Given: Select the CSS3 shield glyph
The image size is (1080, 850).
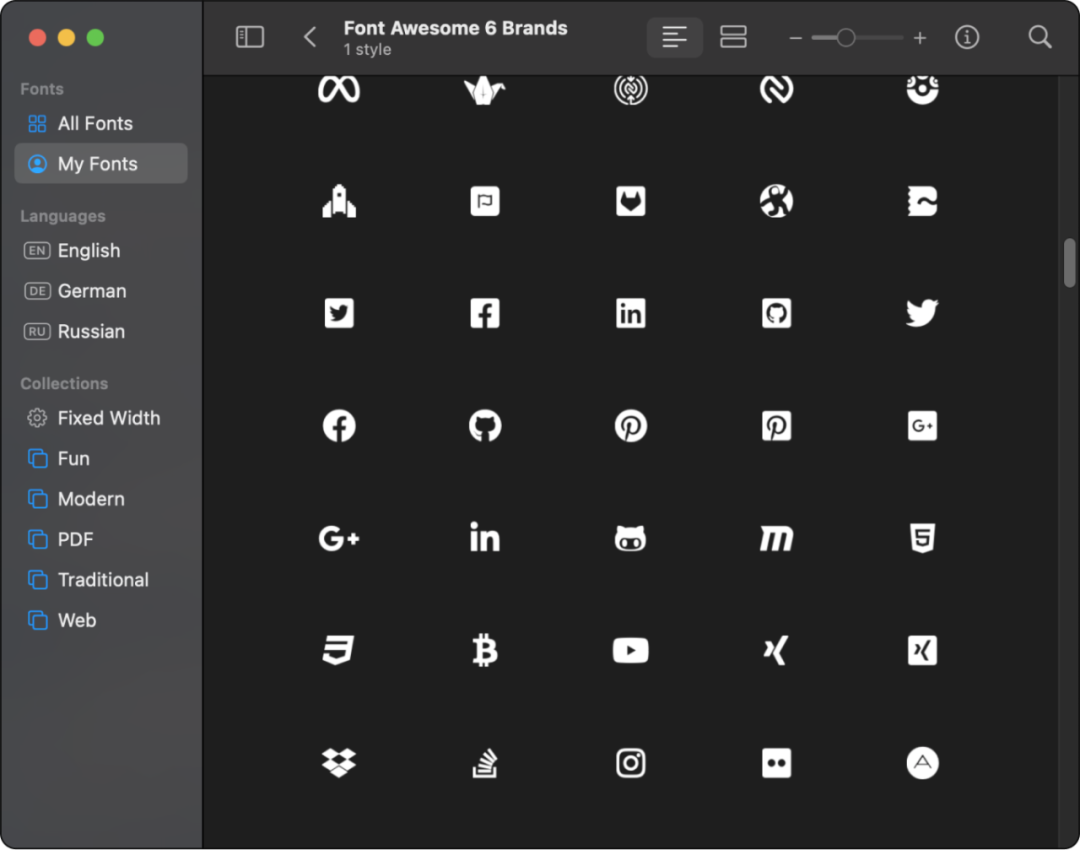Looking at the screenshot, I should pyautogui.click(x=339, y=650).
